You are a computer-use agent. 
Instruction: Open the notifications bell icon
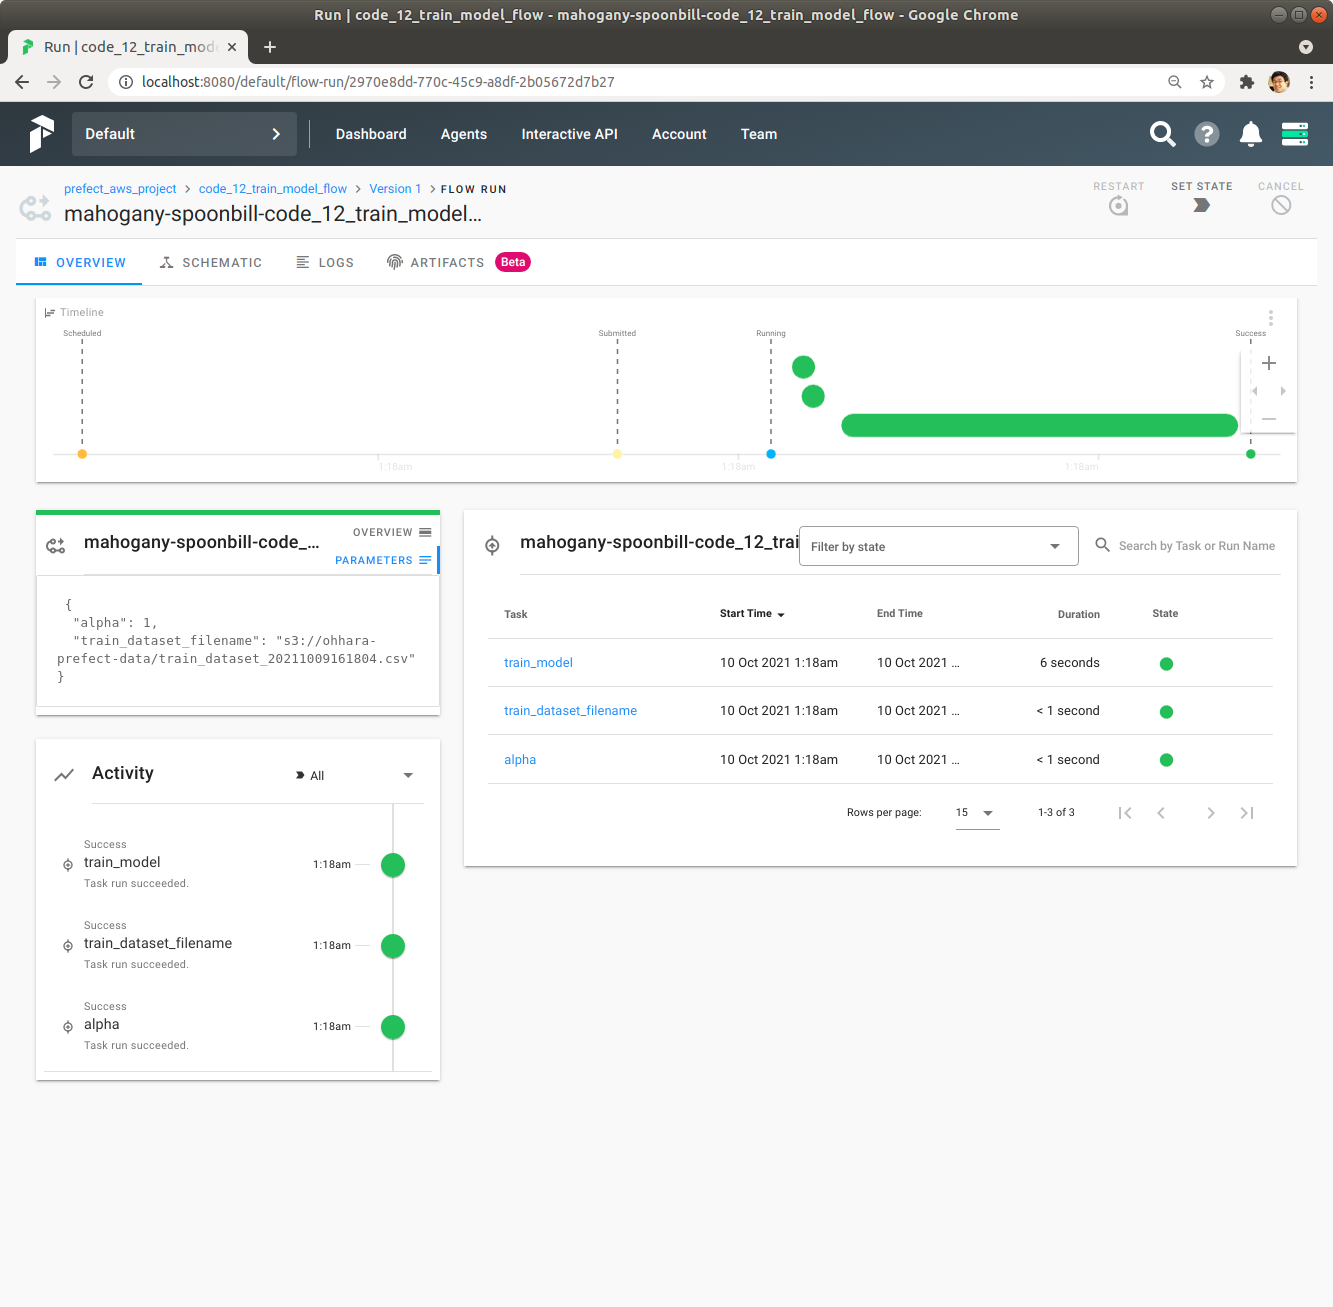[1250, 134]
